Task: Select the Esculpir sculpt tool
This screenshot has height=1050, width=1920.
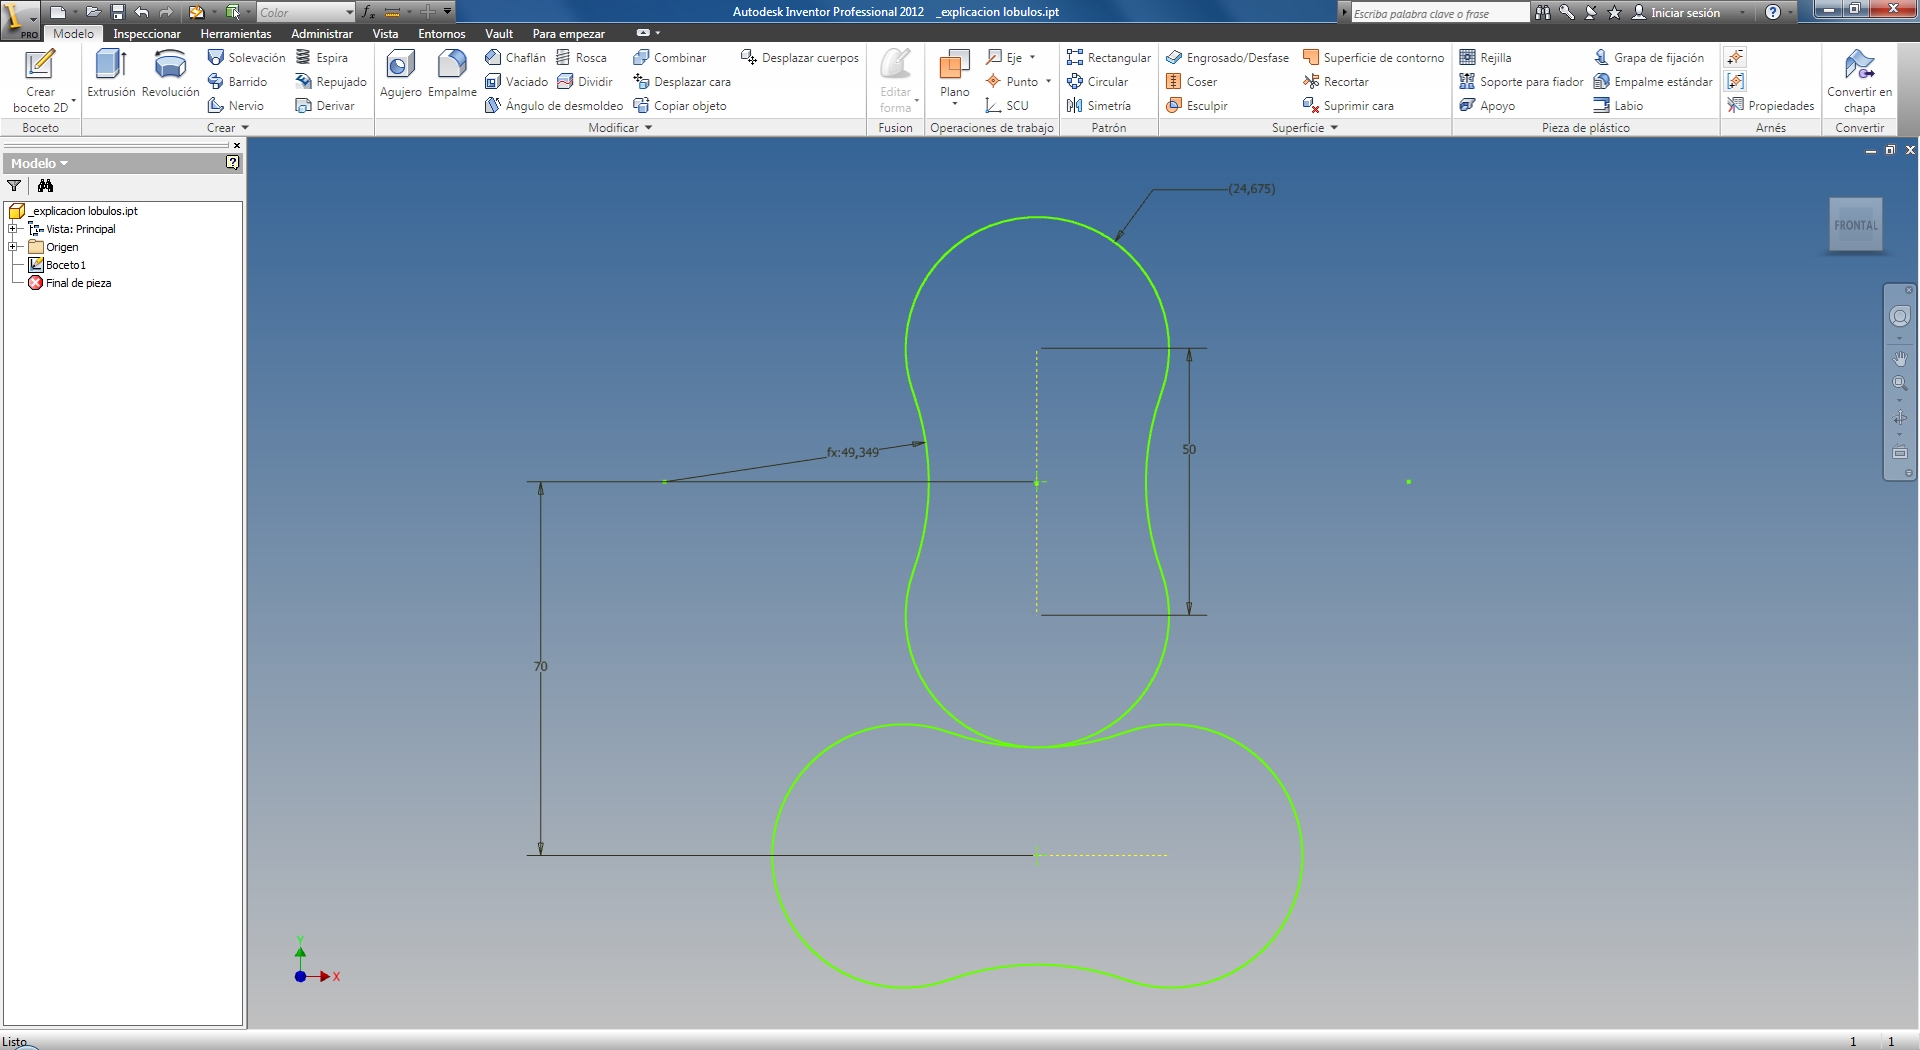Action: 1196,105
